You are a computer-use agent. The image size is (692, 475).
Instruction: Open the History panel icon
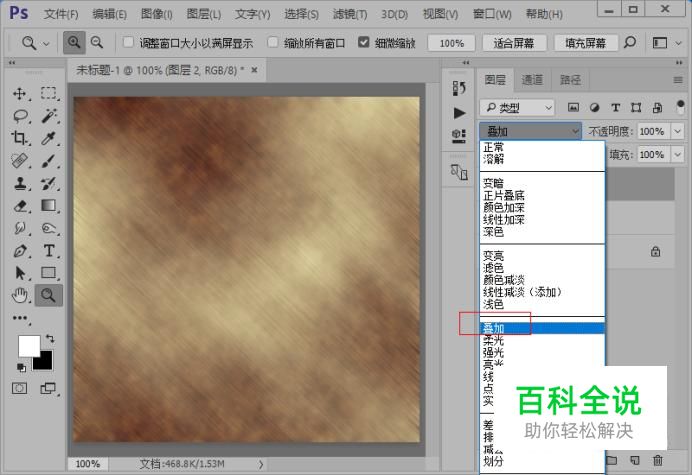pyautogui.click(x=459, y=88)
